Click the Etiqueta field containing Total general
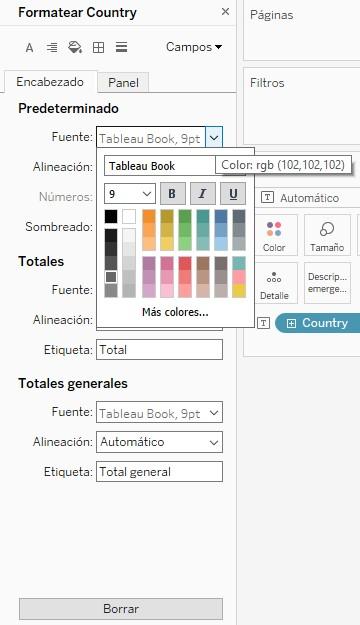This screenshot has width=360, height=625. [159, 472]
